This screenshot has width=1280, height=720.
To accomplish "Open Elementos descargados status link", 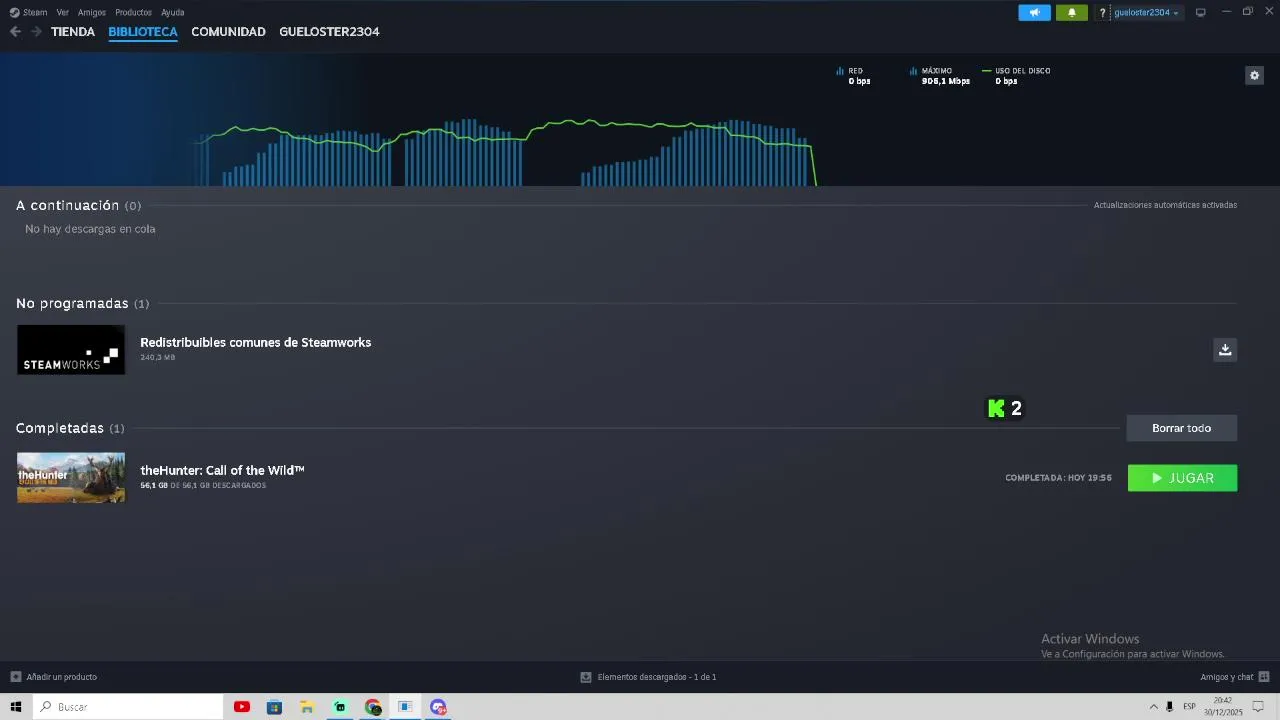I will (648, 677).
